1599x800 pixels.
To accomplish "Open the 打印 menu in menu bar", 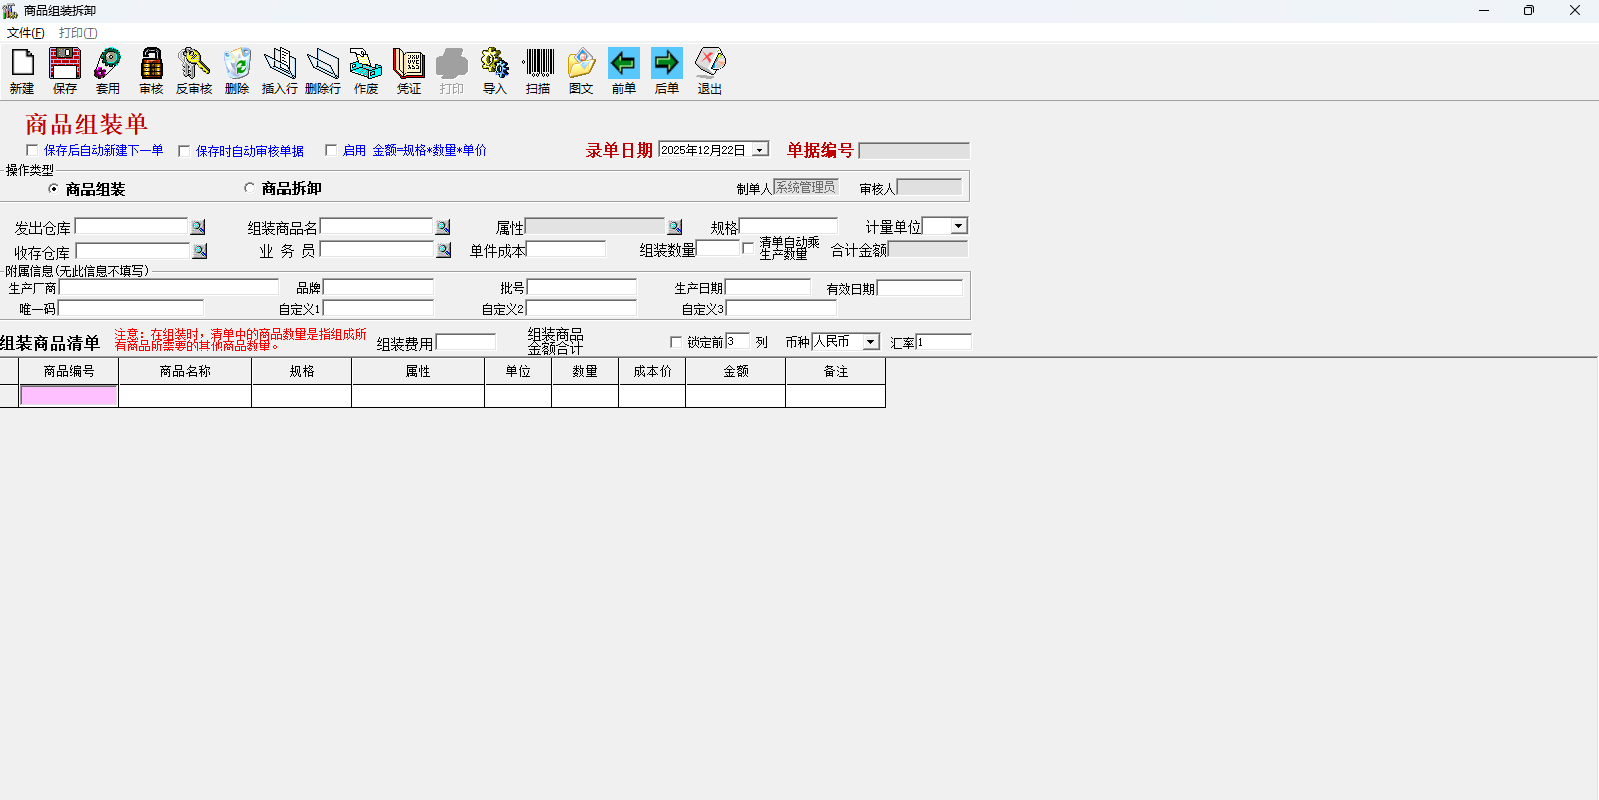I will pos(77,33).
